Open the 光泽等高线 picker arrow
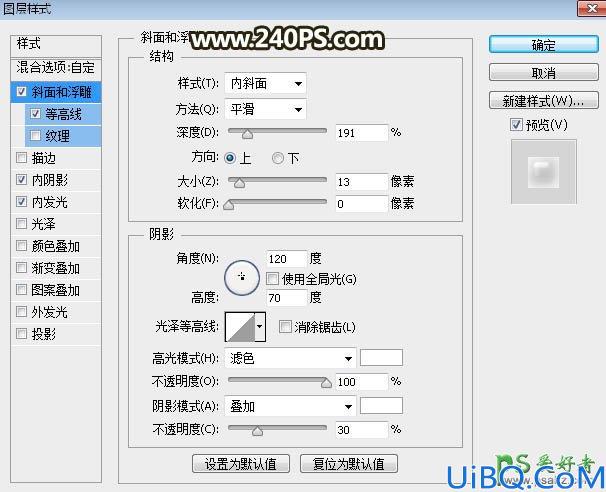Image resolution: width=606 pixels, height=492 pixels. pos(260,327)
